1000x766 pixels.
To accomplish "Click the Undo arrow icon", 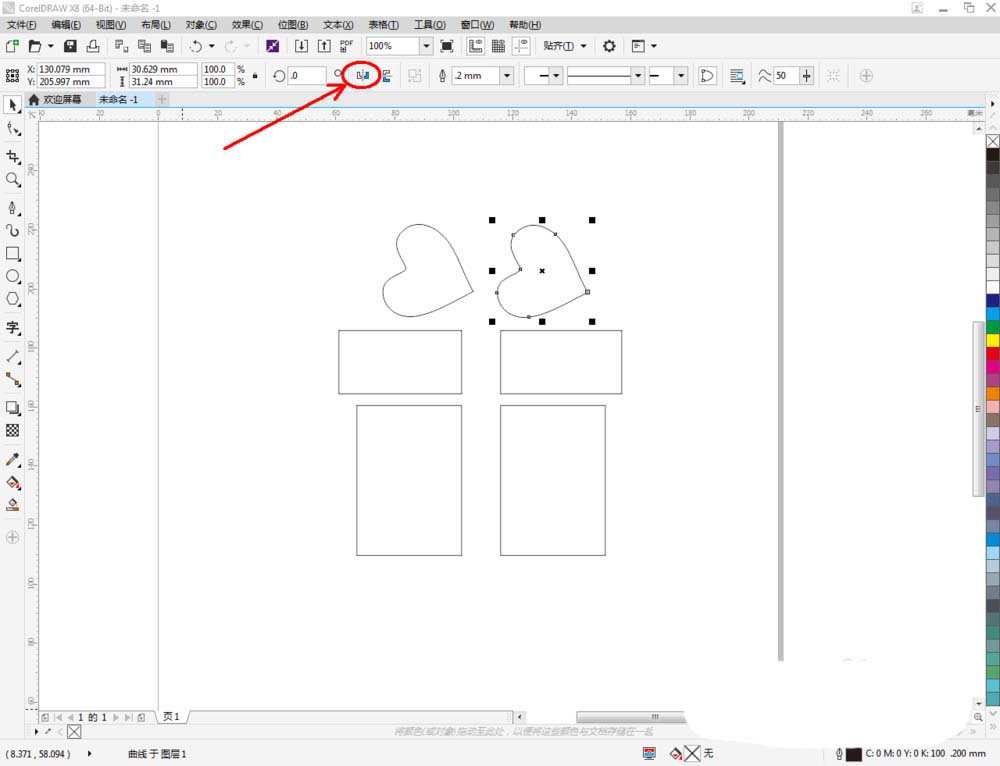I will click(x=196, y=46).
